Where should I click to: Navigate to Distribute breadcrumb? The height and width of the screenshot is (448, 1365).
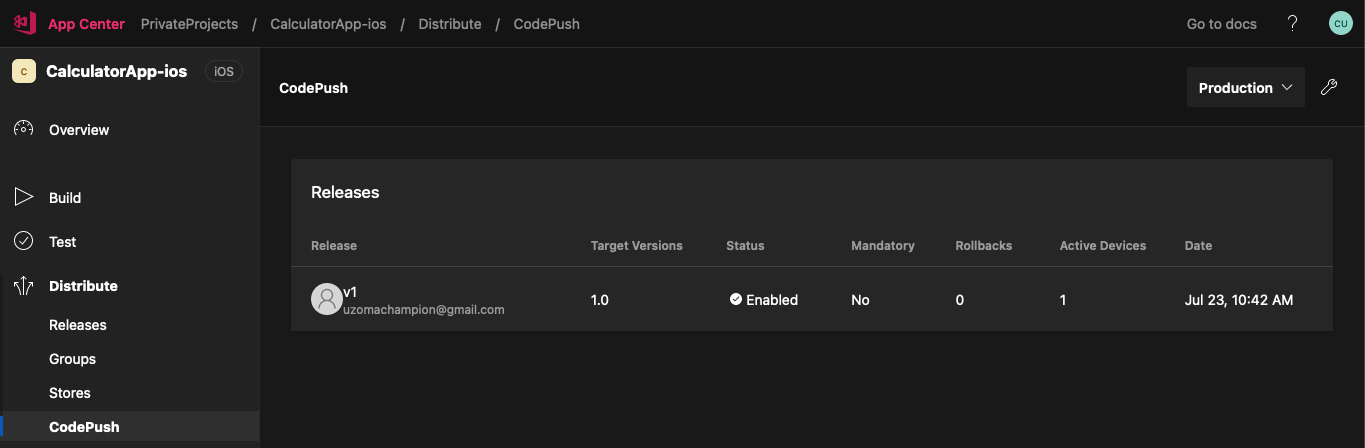pyautogui.click(x=450, y=23)
